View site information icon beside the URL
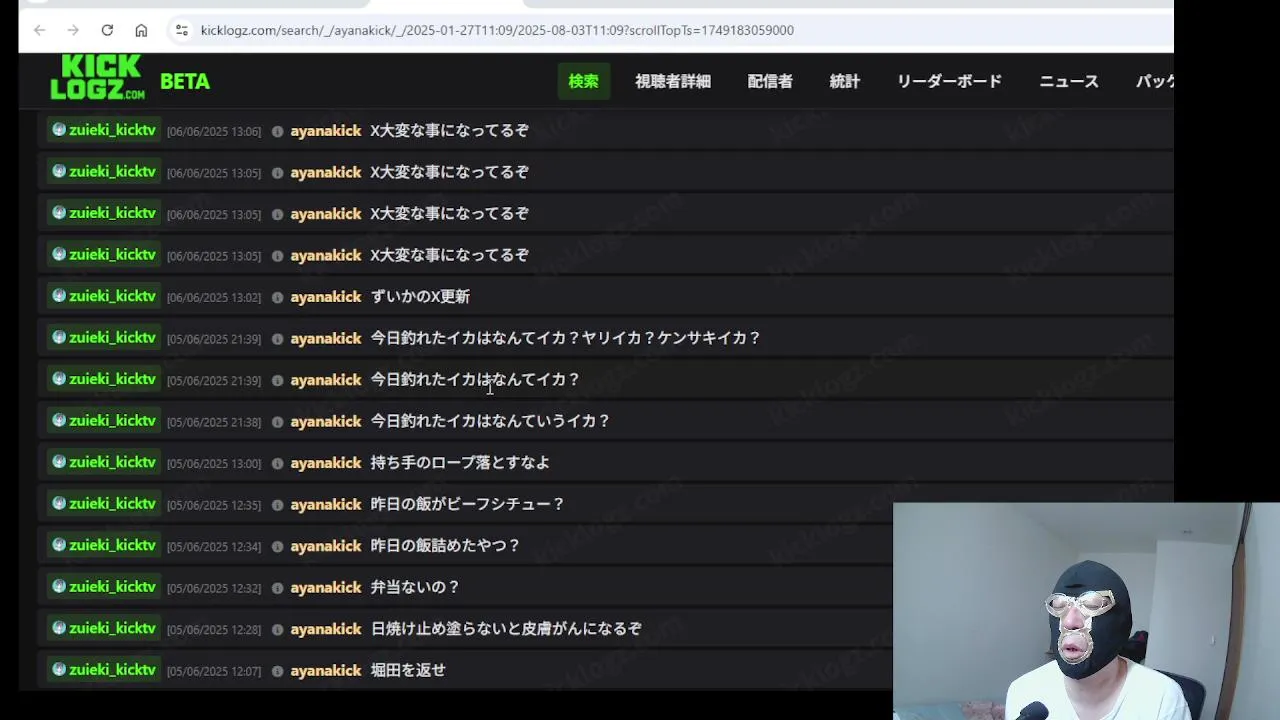This screenshot has height=720, width=1280. (x=181, y=30)
